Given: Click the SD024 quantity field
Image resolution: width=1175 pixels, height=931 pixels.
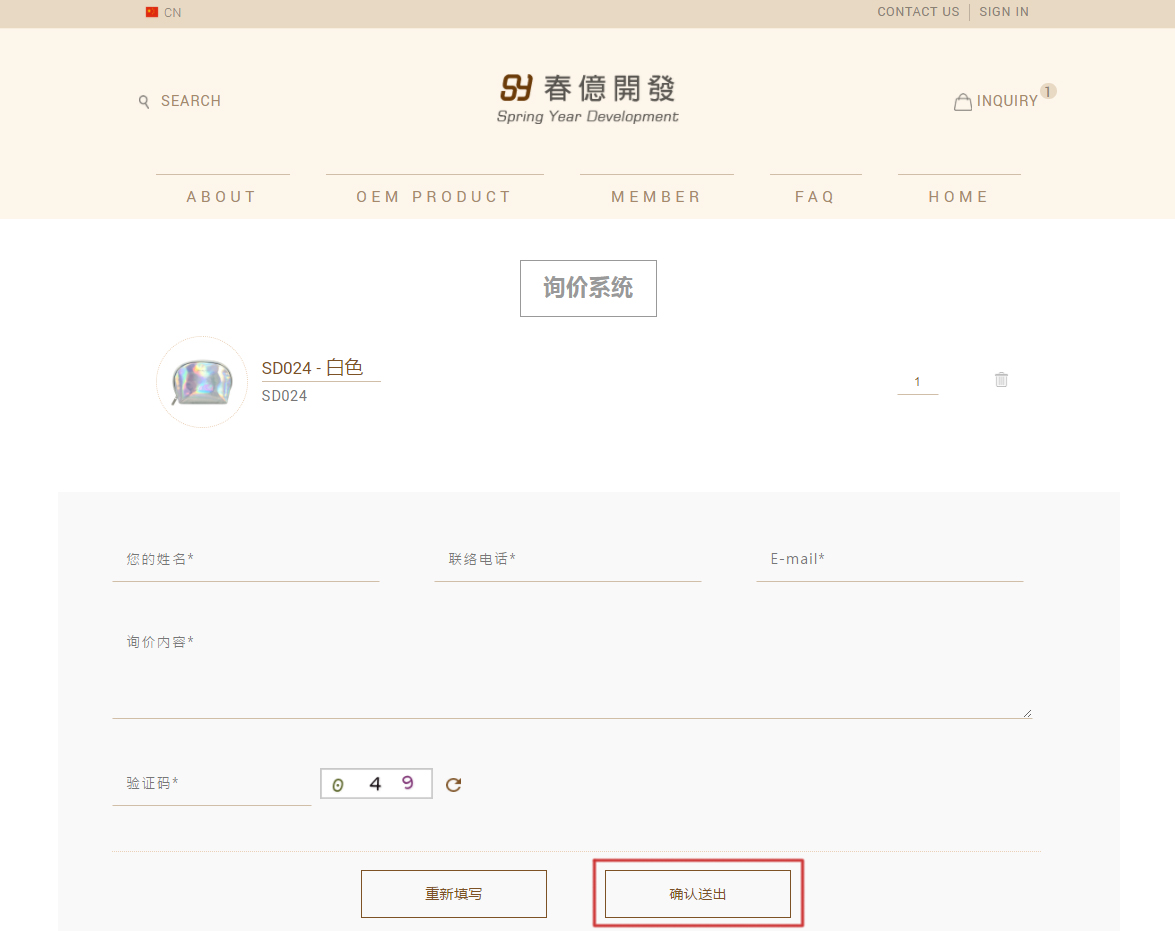Looking at the screenshot, I should tap(917, 381).
